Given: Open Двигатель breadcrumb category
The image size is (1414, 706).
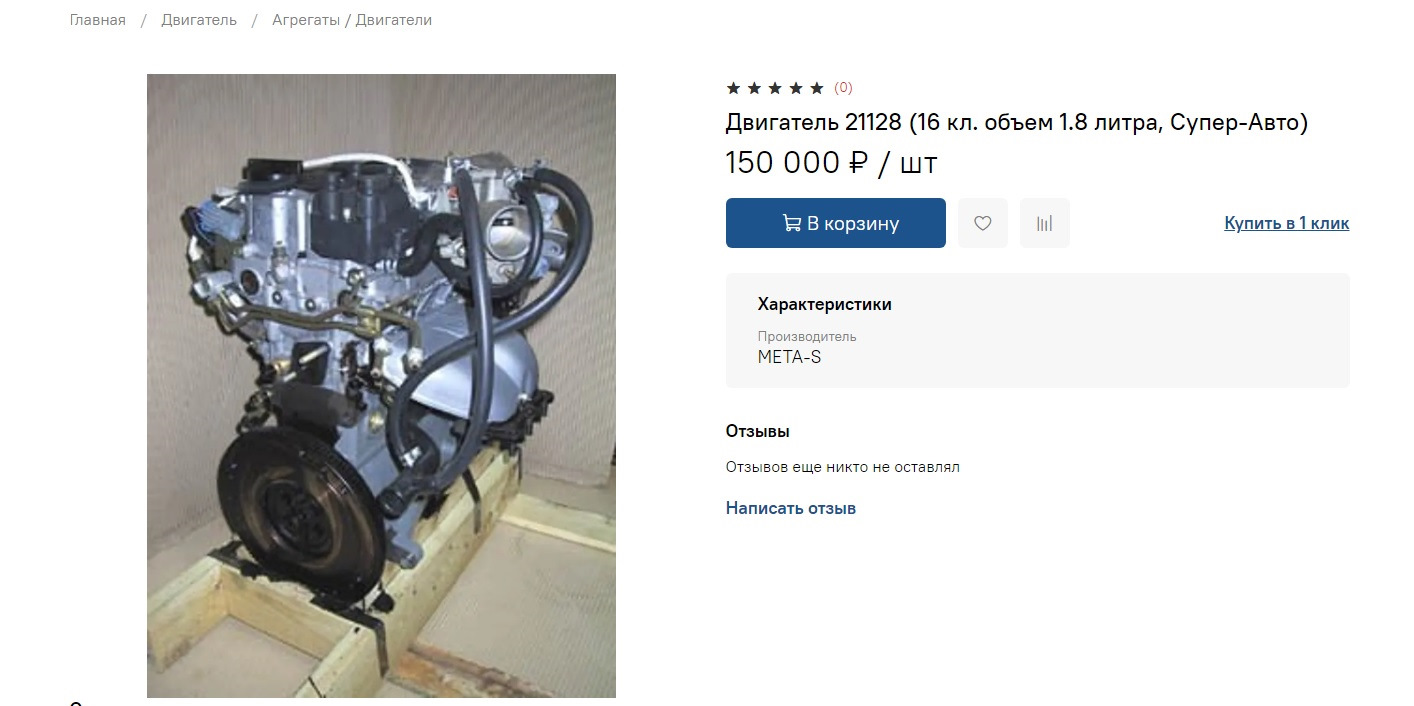Looking at the screenshot, I should click(199, 20).
